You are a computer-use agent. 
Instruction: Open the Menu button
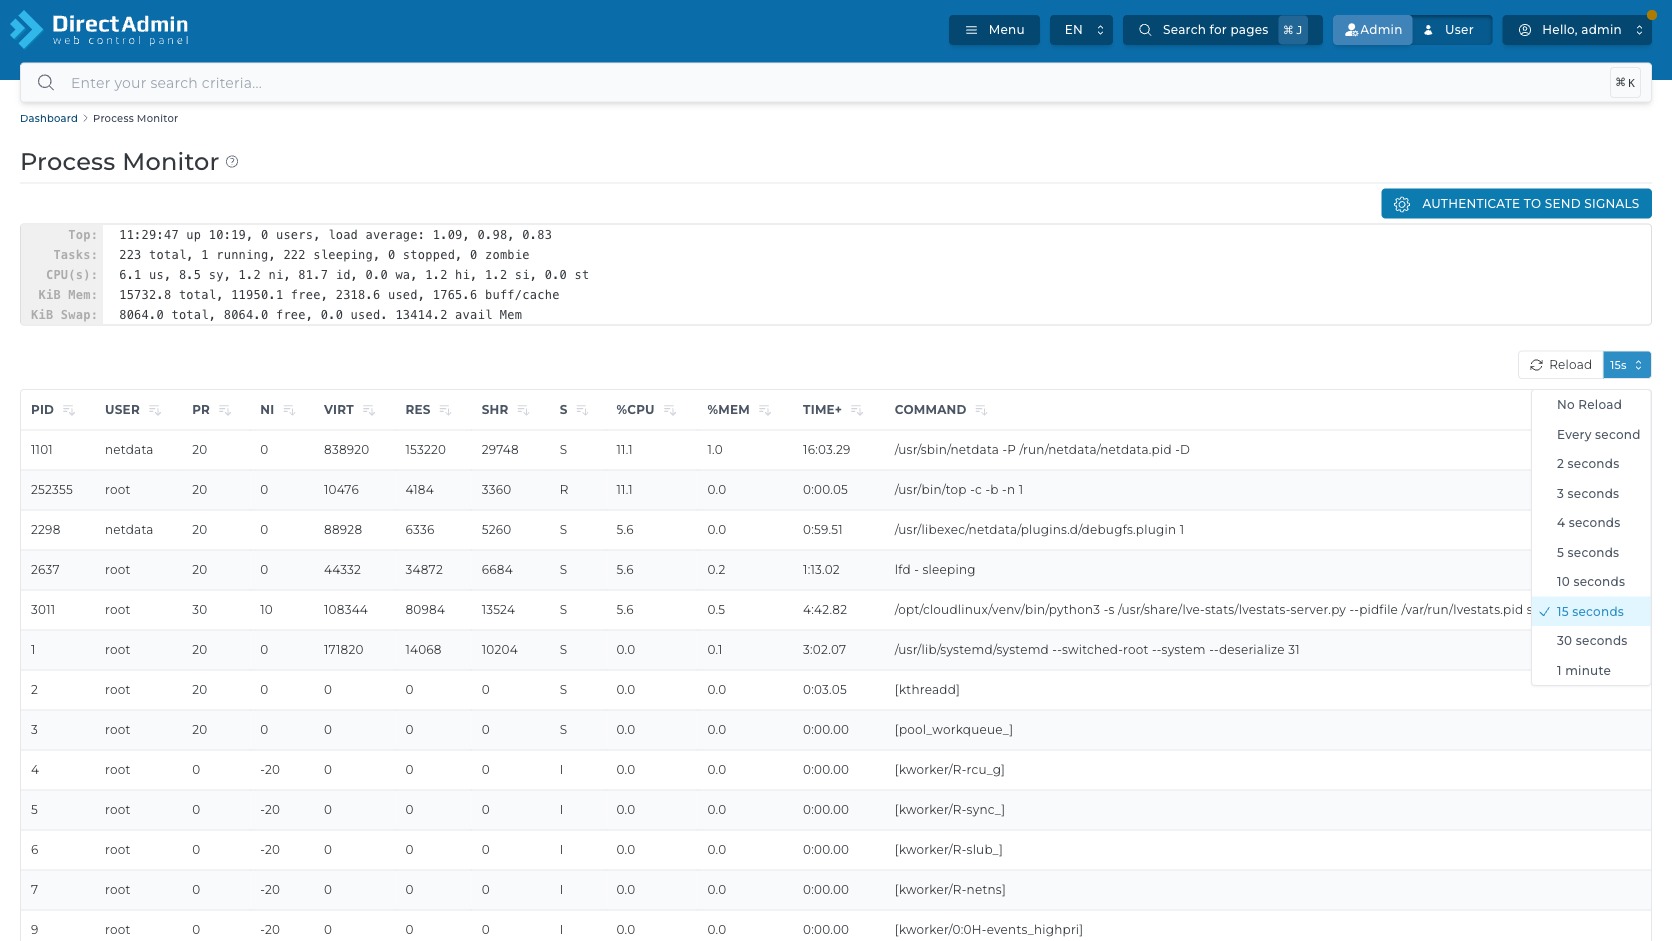[994, 30]
